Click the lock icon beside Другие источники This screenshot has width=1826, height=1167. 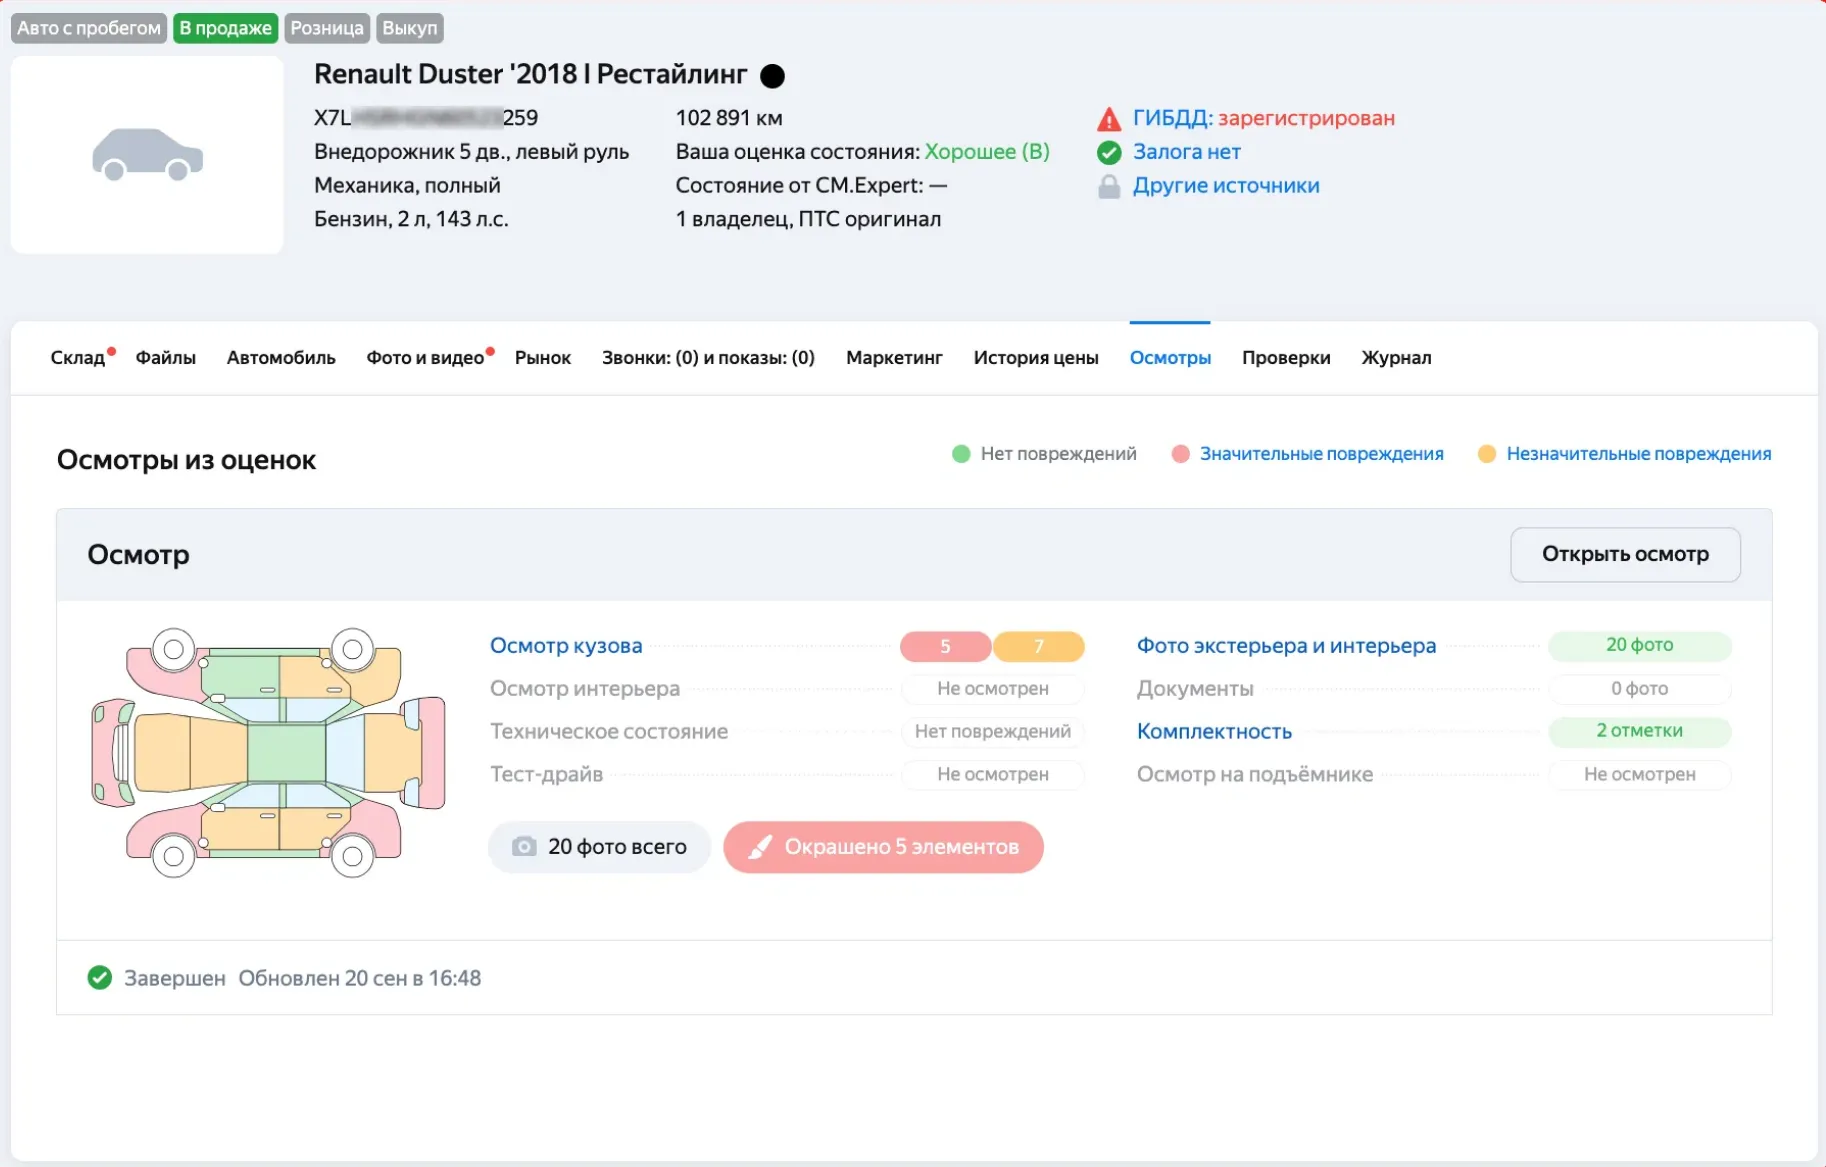1108,186
